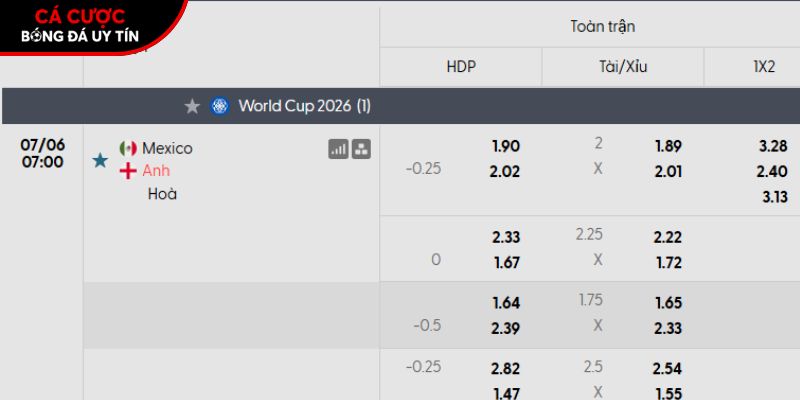Viewport: 800px width, 400px height.
Task: Pick draw odds 3.13
Action: coord(775,197)
